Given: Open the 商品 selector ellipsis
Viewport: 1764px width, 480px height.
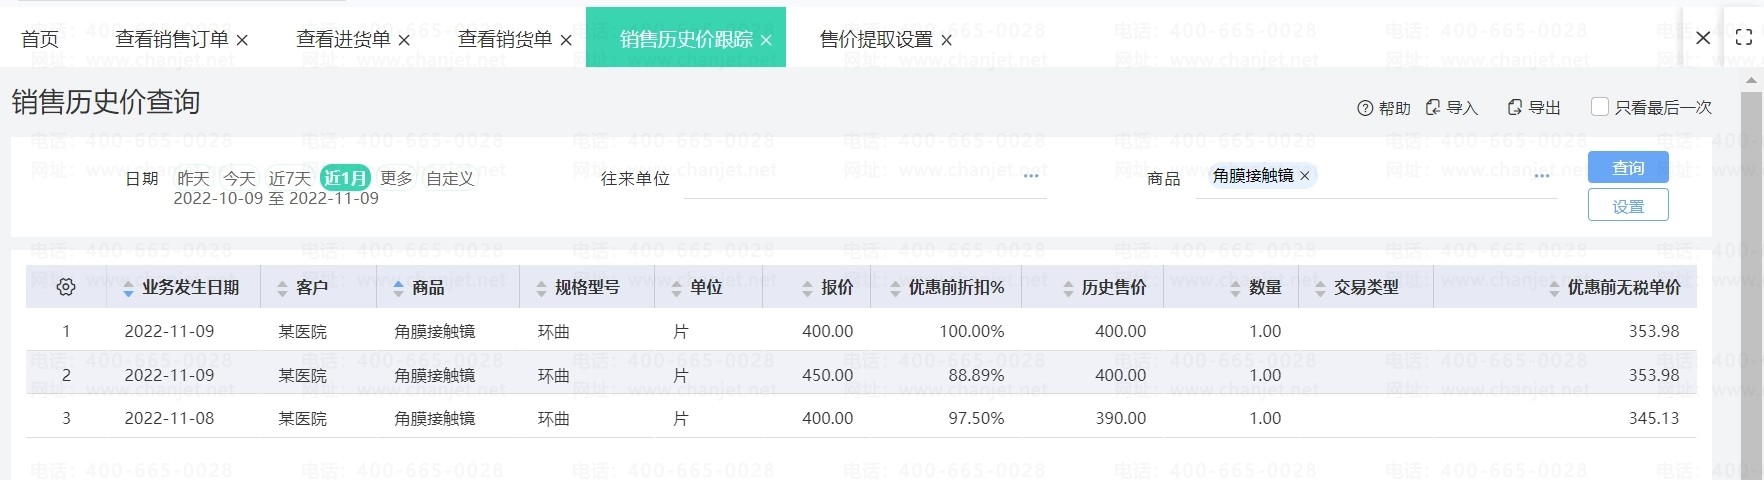Looking at the screenshot, I should pyautogui.click(x=1541, y=176).
